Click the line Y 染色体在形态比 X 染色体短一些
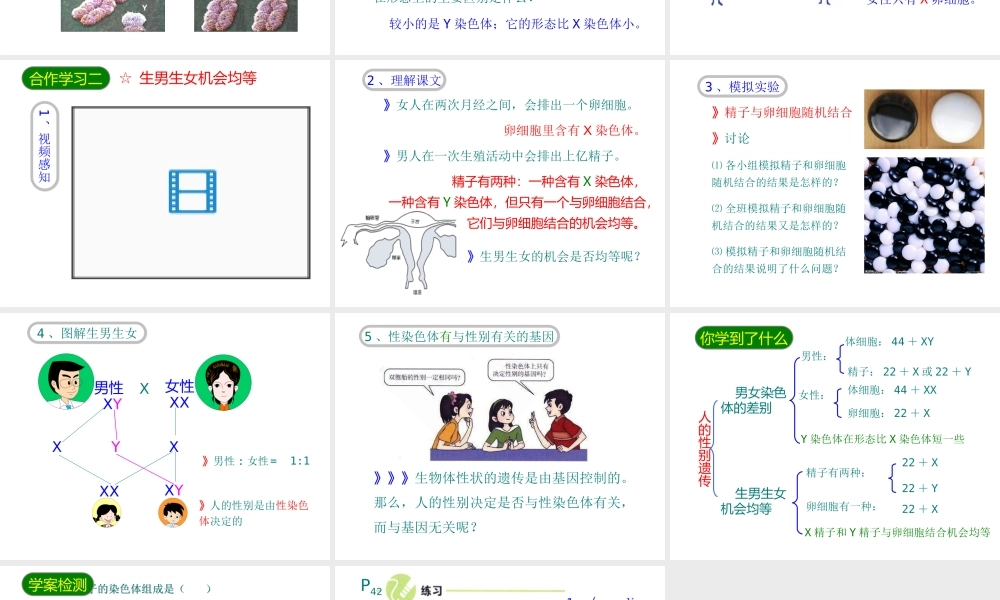This screenshot has height=600, width=1000. 883,439
